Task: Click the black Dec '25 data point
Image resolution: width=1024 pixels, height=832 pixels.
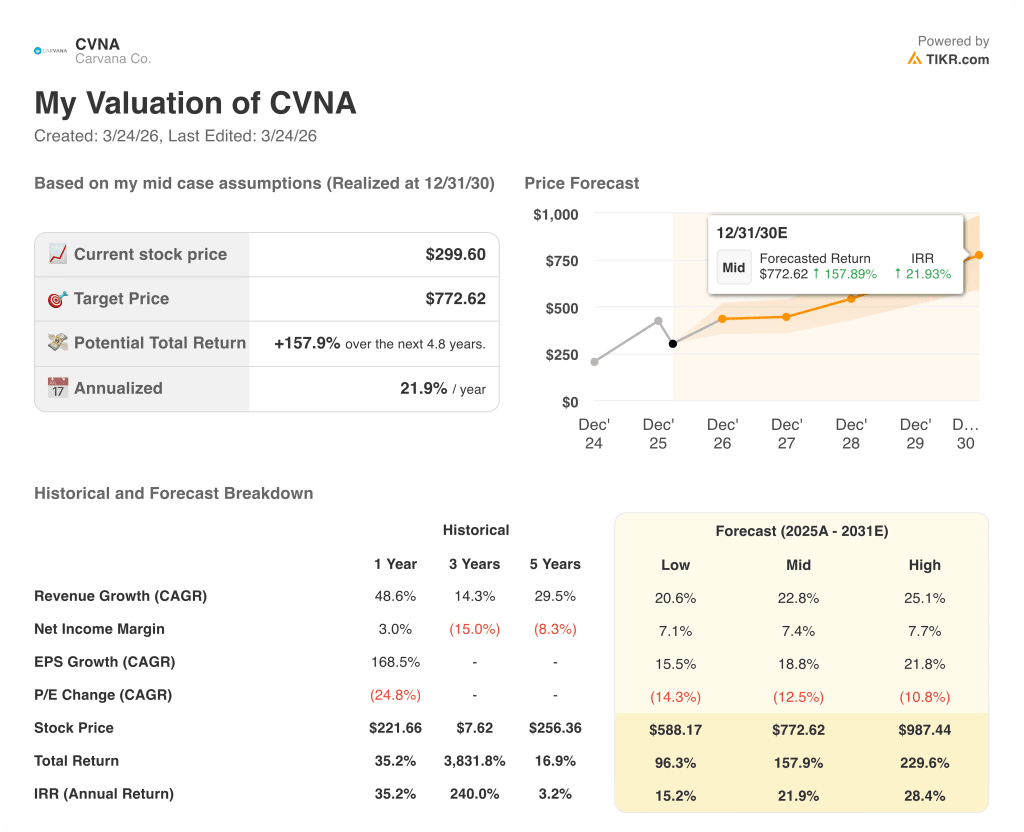Action: pos(673,343)
